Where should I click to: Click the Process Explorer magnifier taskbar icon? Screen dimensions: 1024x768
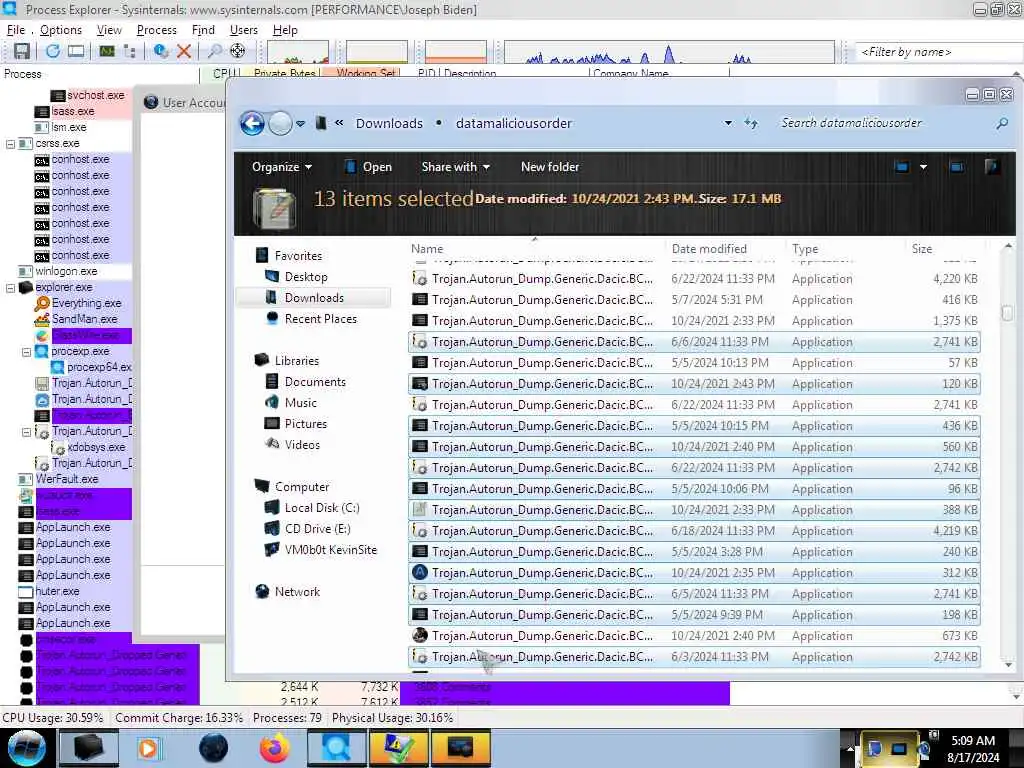336,748
